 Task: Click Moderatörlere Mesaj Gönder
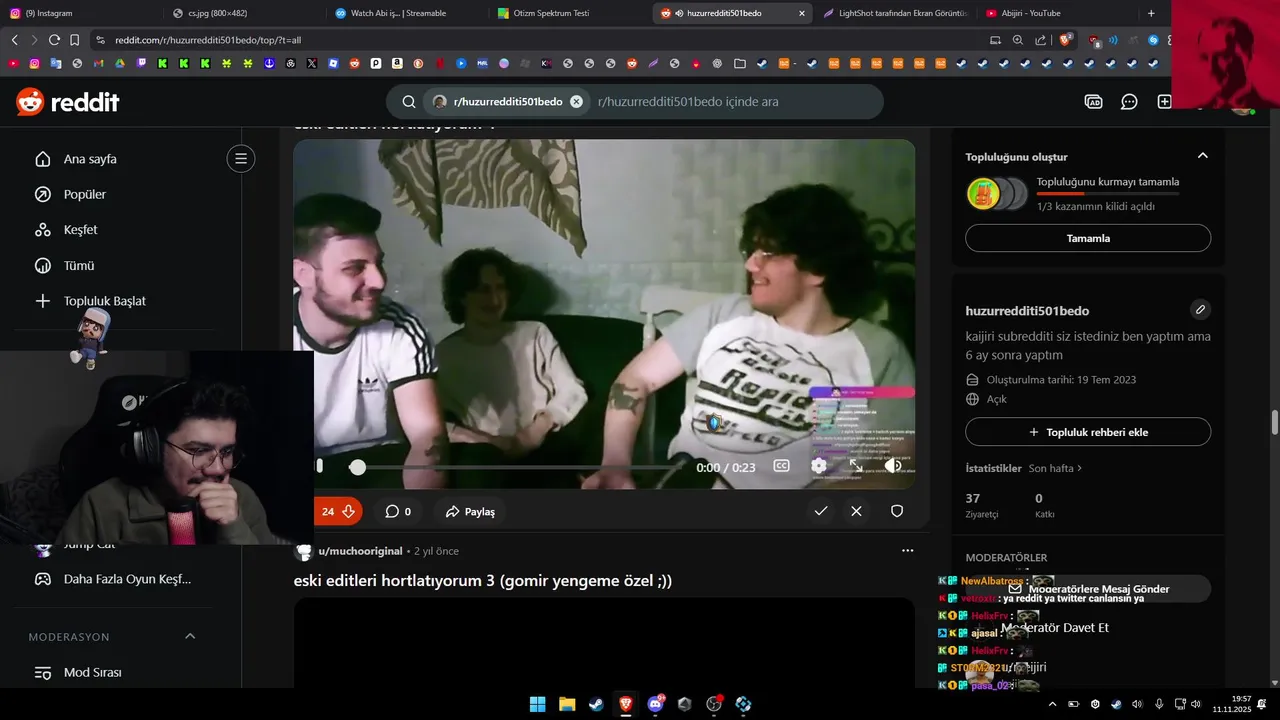pos(1088,589)
